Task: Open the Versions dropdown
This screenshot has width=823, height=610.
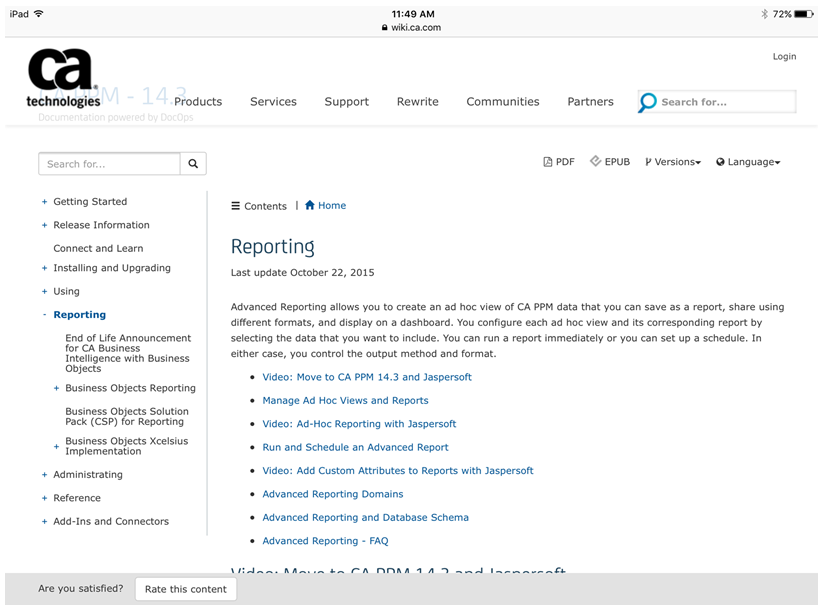Action: point(673,162)
